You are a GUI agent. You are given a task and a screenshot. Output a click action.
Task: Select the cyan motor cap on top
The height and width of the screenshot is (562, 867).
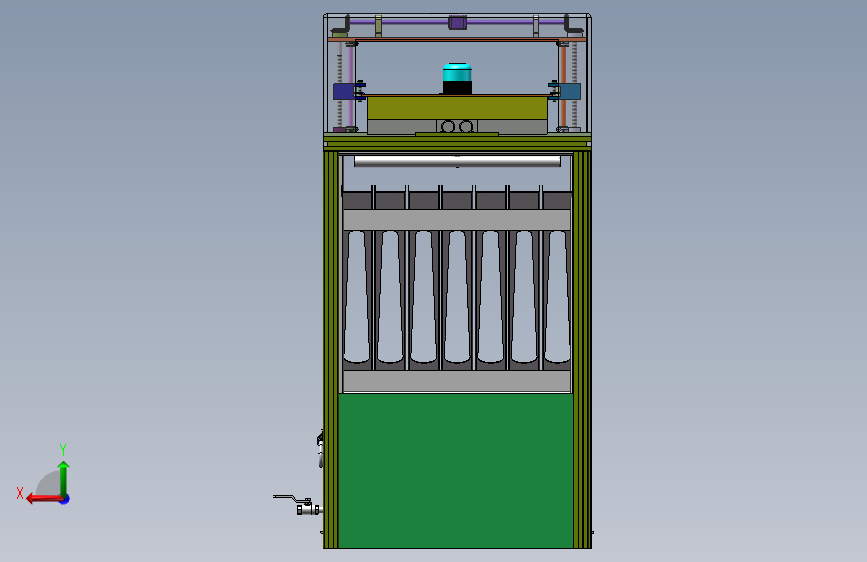(x=457, y=72)
